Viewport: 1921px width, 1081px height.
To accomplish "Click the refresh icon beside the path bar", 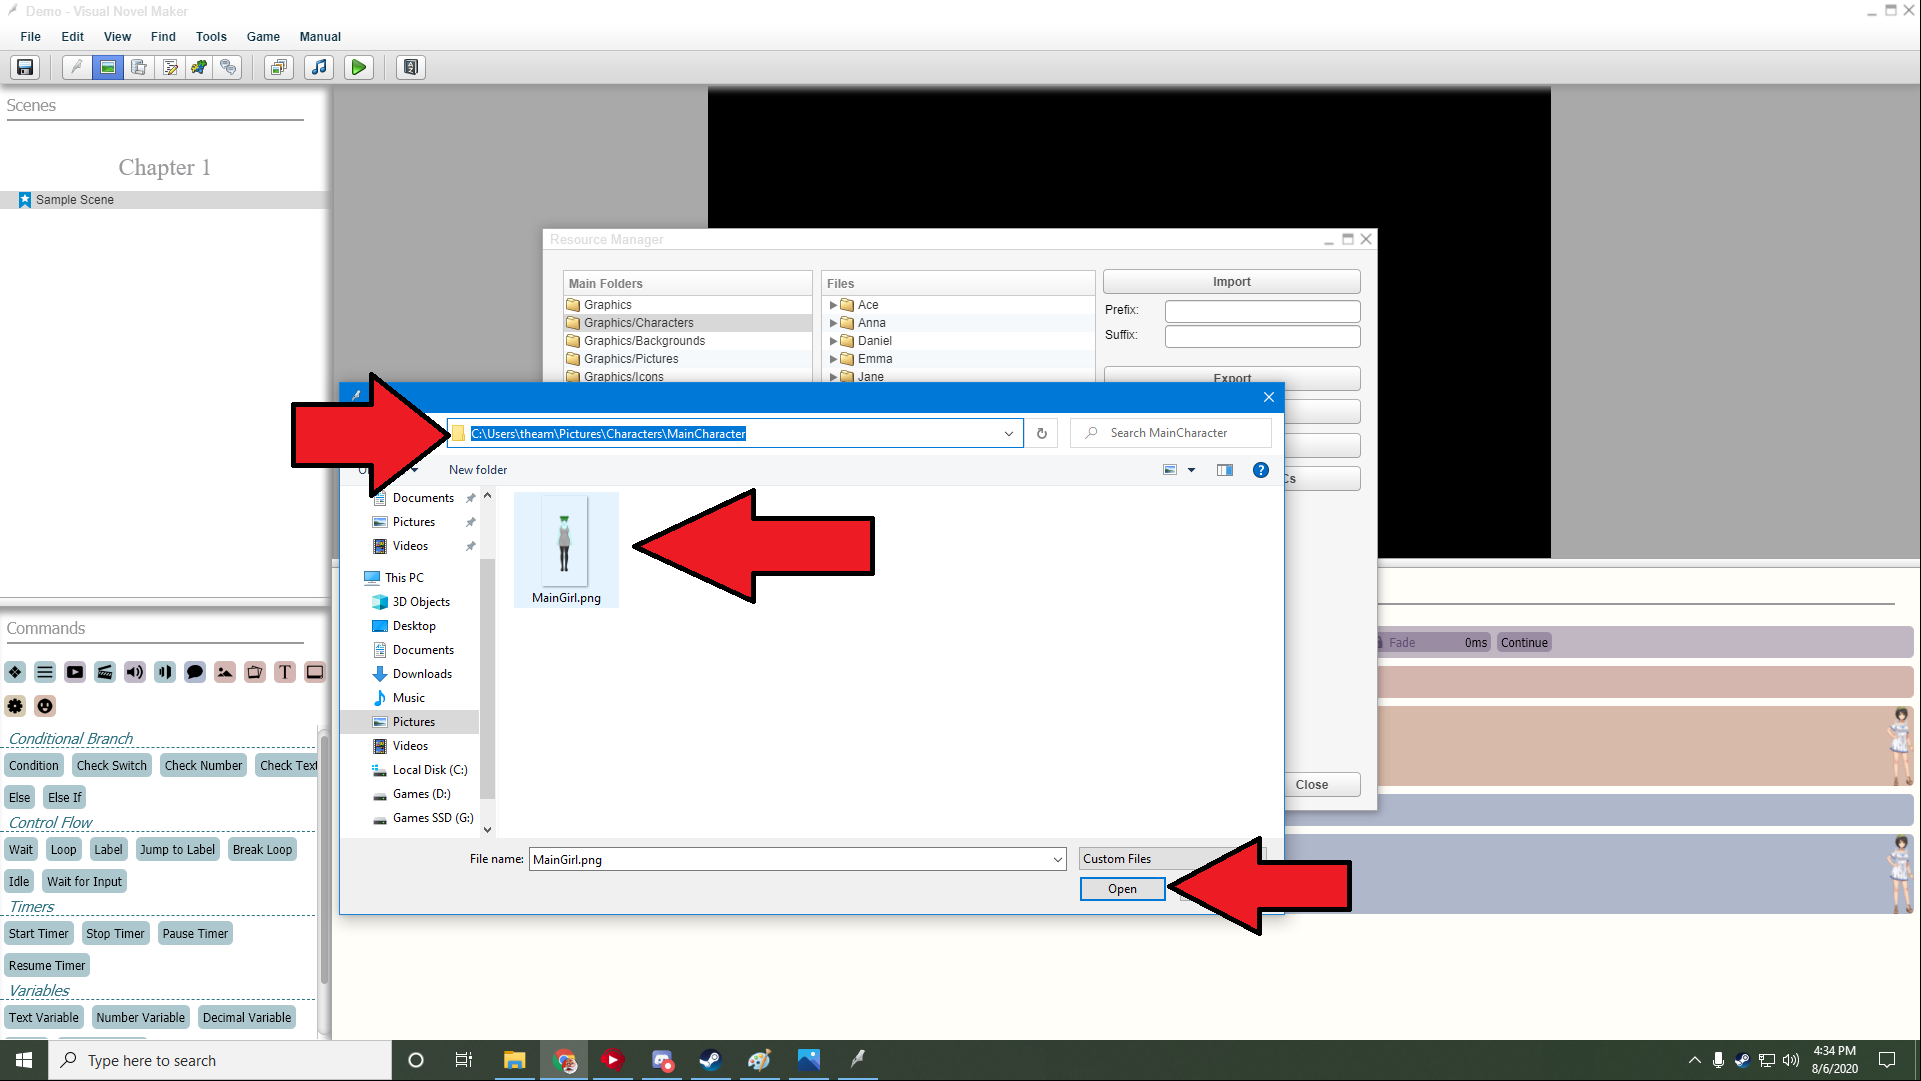I will click(1042, 433).
